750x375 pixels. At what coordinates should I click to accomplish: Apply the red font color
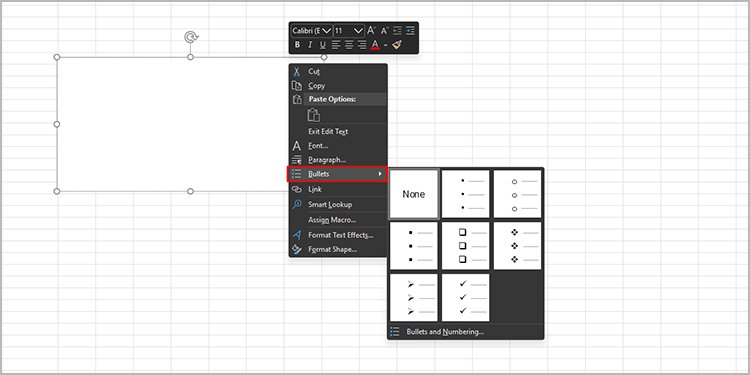click(375, 45)
